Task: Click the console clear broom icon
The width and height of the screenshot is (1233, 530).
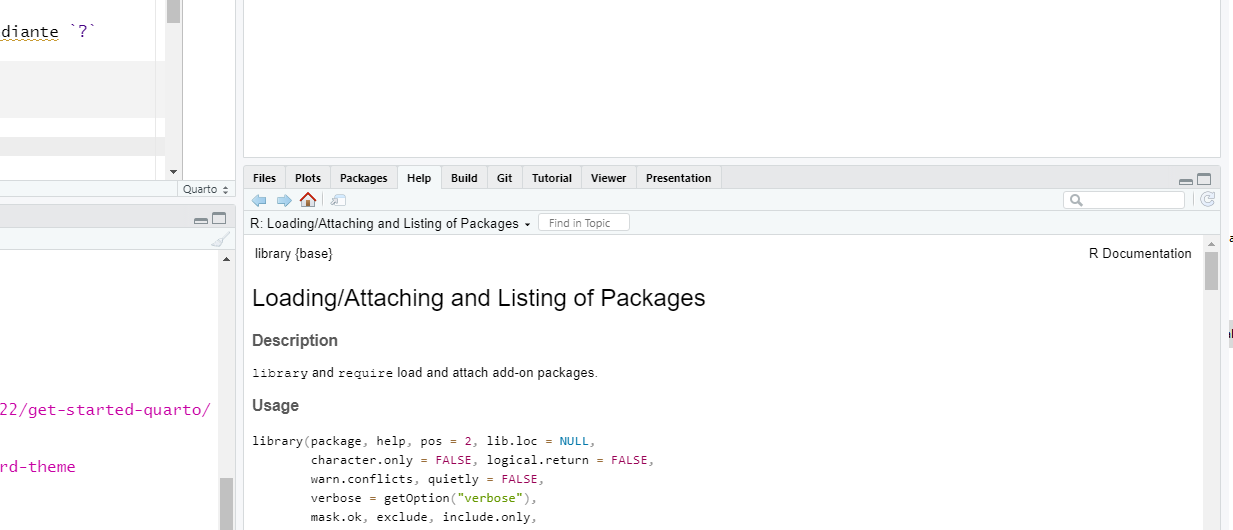Action: (x=220, y=241)
